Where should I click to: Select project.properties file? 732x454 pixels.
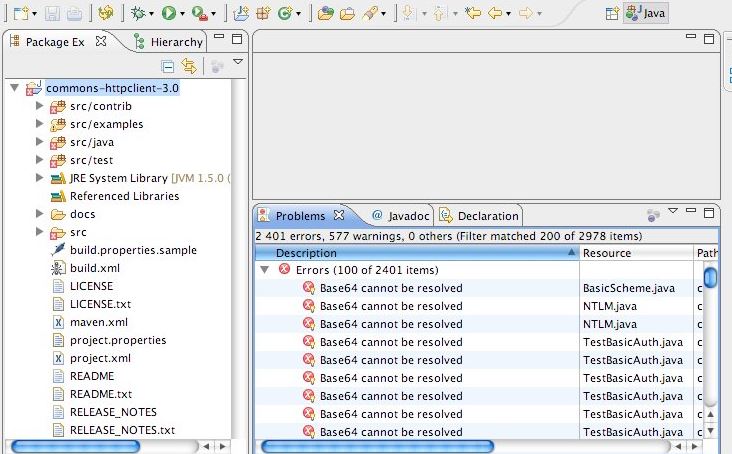pos(118,340)
